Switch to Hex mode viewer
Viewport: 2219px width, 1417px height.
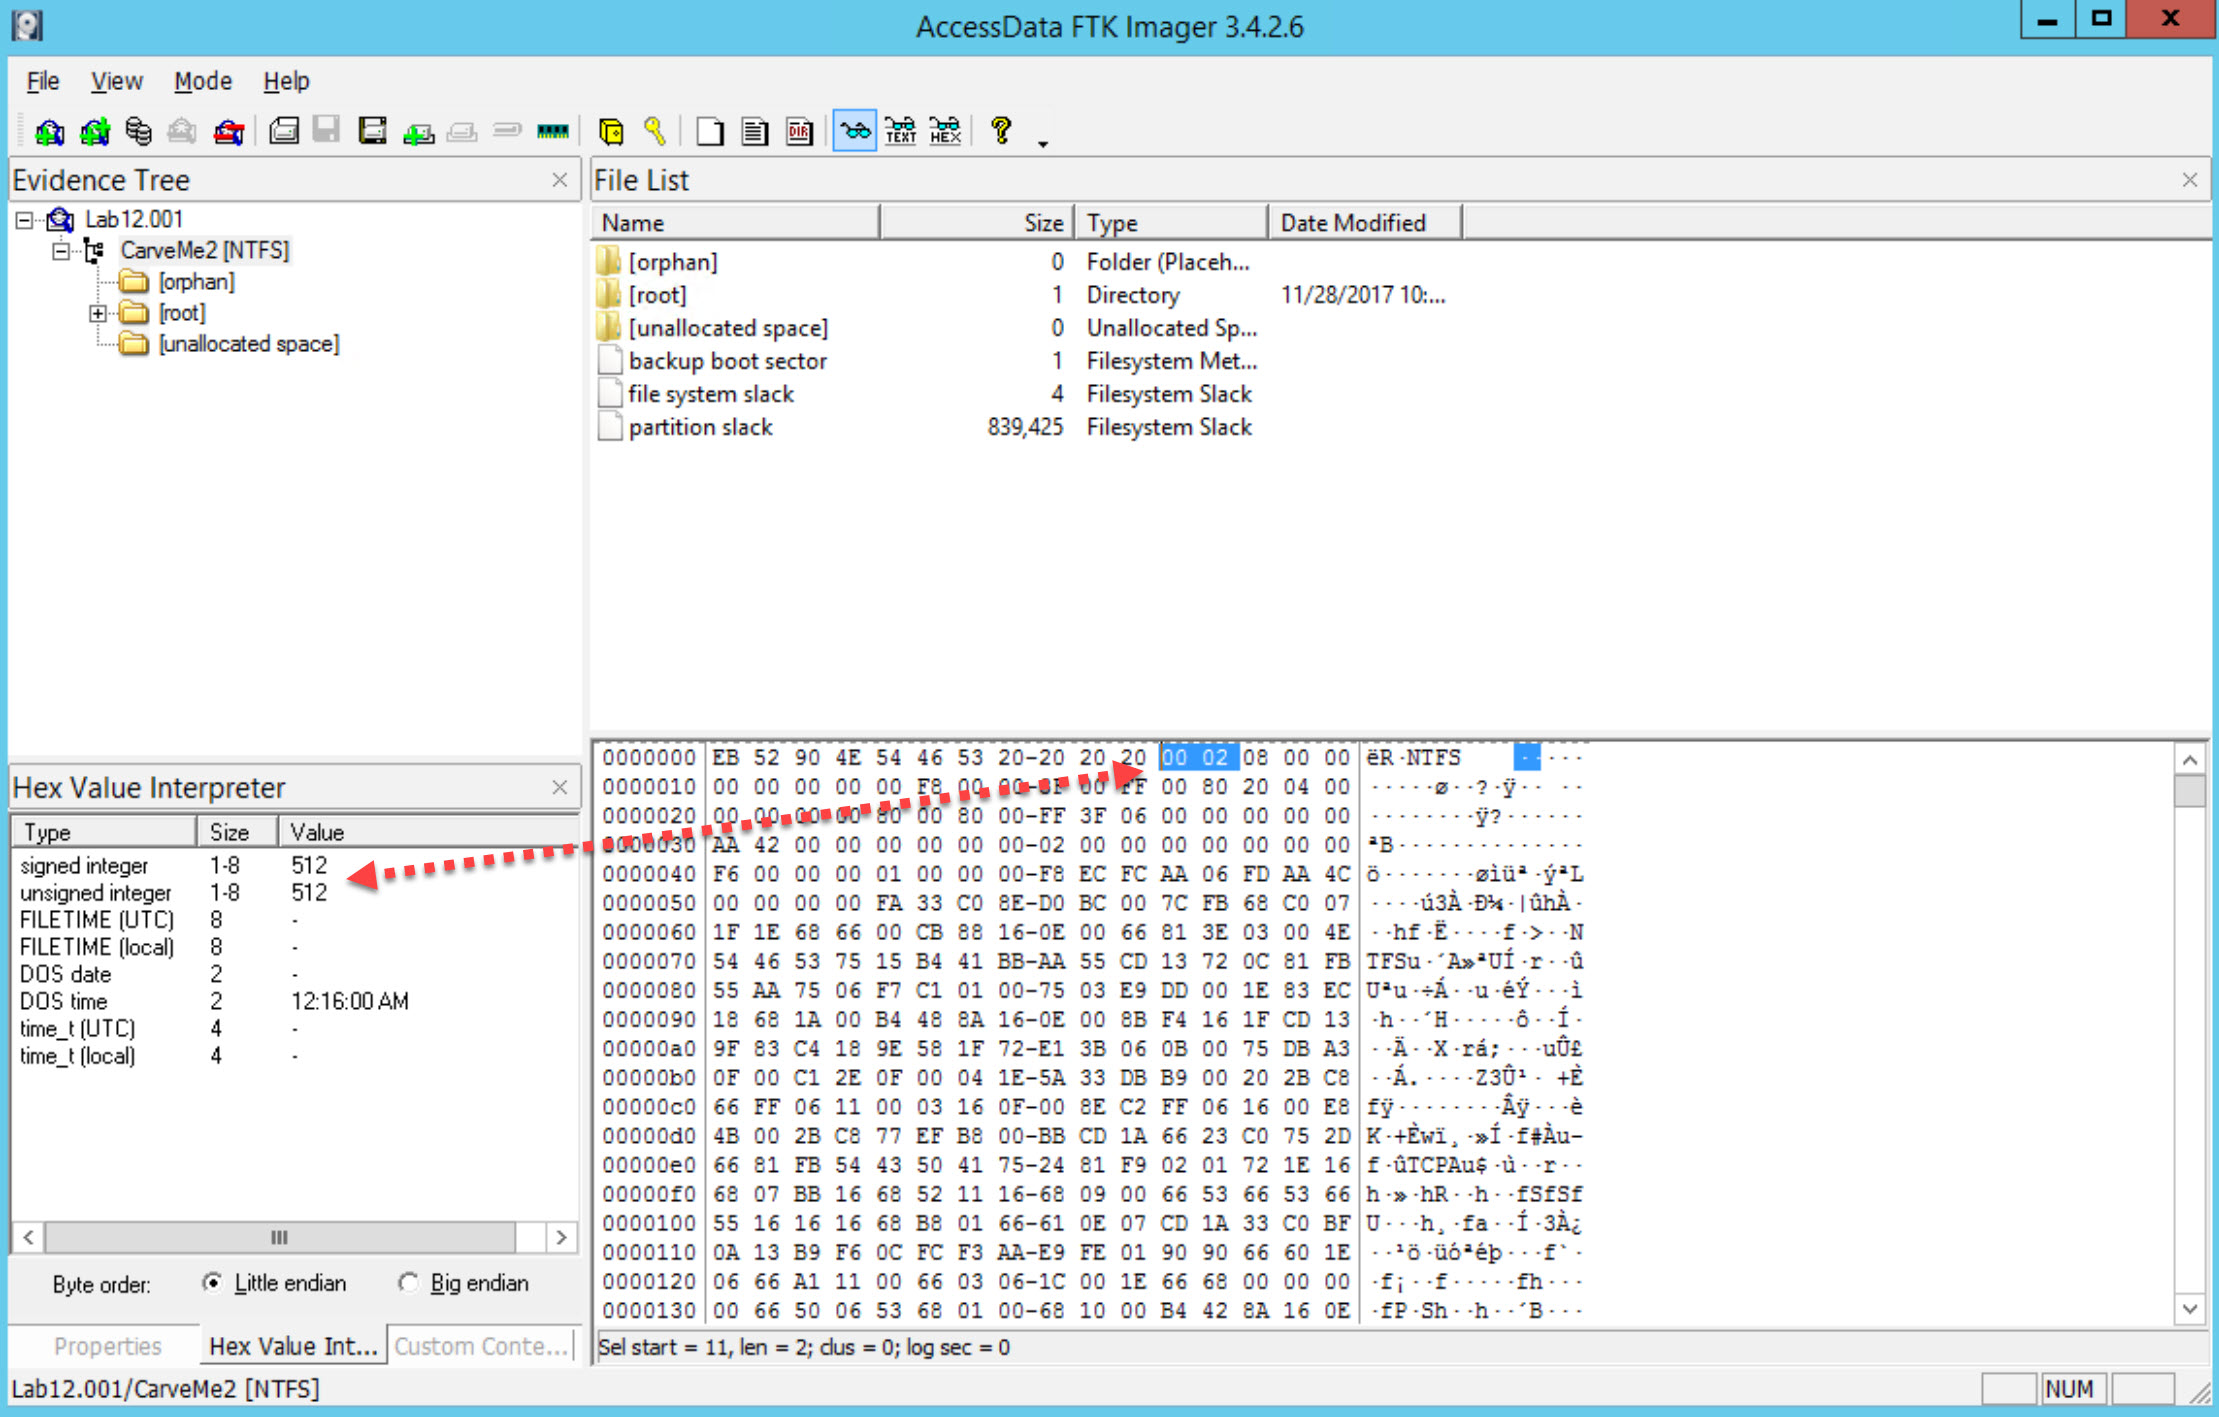click(x=944, y=131)
